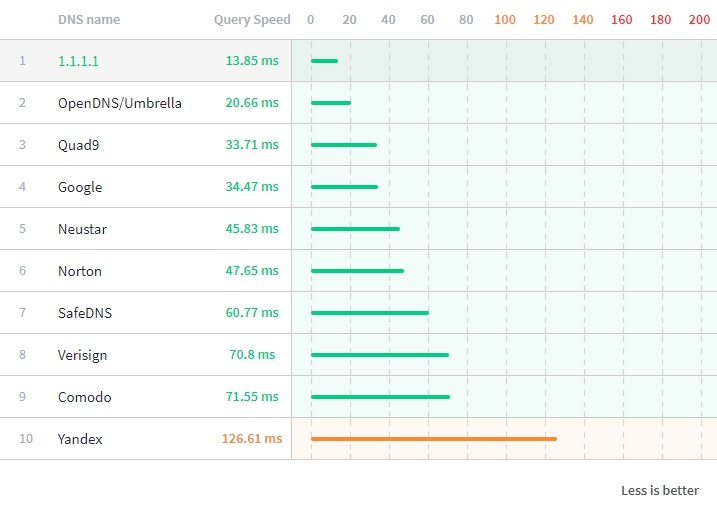This screenshot has height=515, width=717.
Task: Click the Neustar DNS name
Action: (82, 229)
